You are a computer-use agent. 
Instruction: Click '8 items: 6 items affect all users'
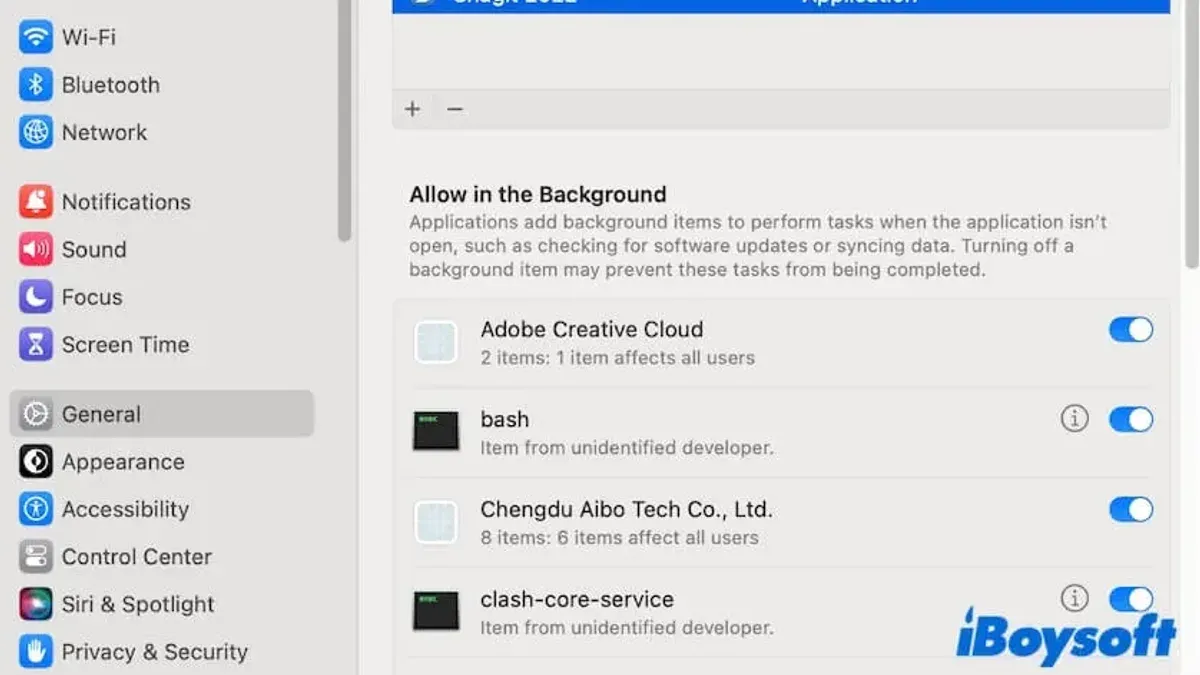[619, 538]
